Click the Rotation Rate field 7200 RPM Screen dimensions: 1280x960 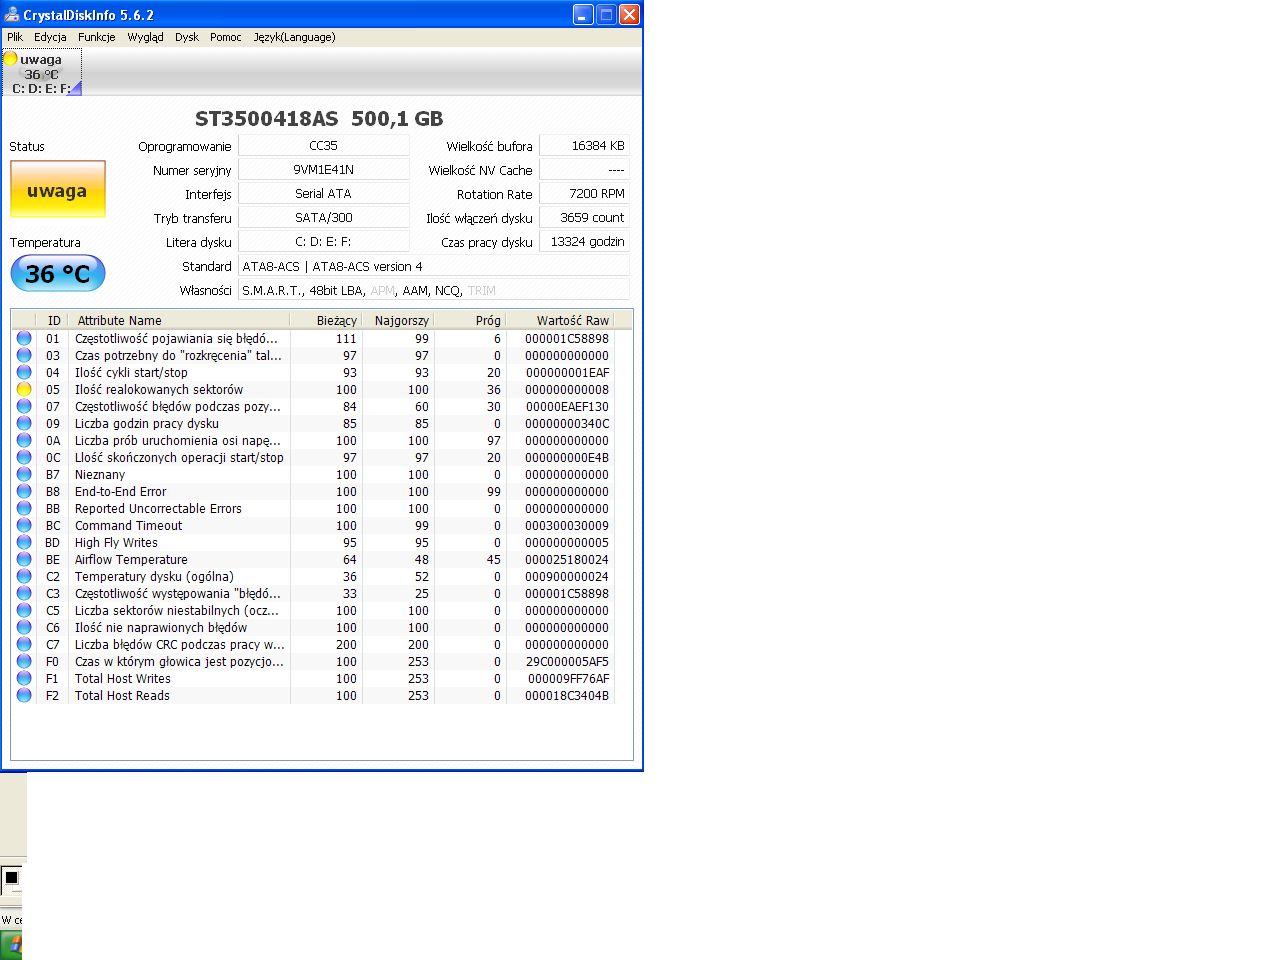coord(585,193)
